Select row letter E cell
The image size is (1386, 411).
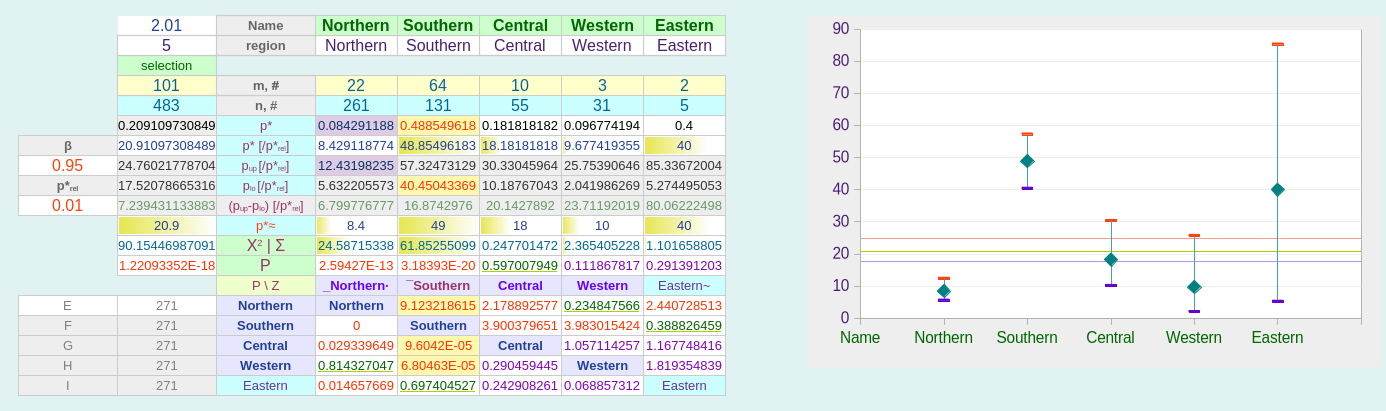click(x=68, y=306)
